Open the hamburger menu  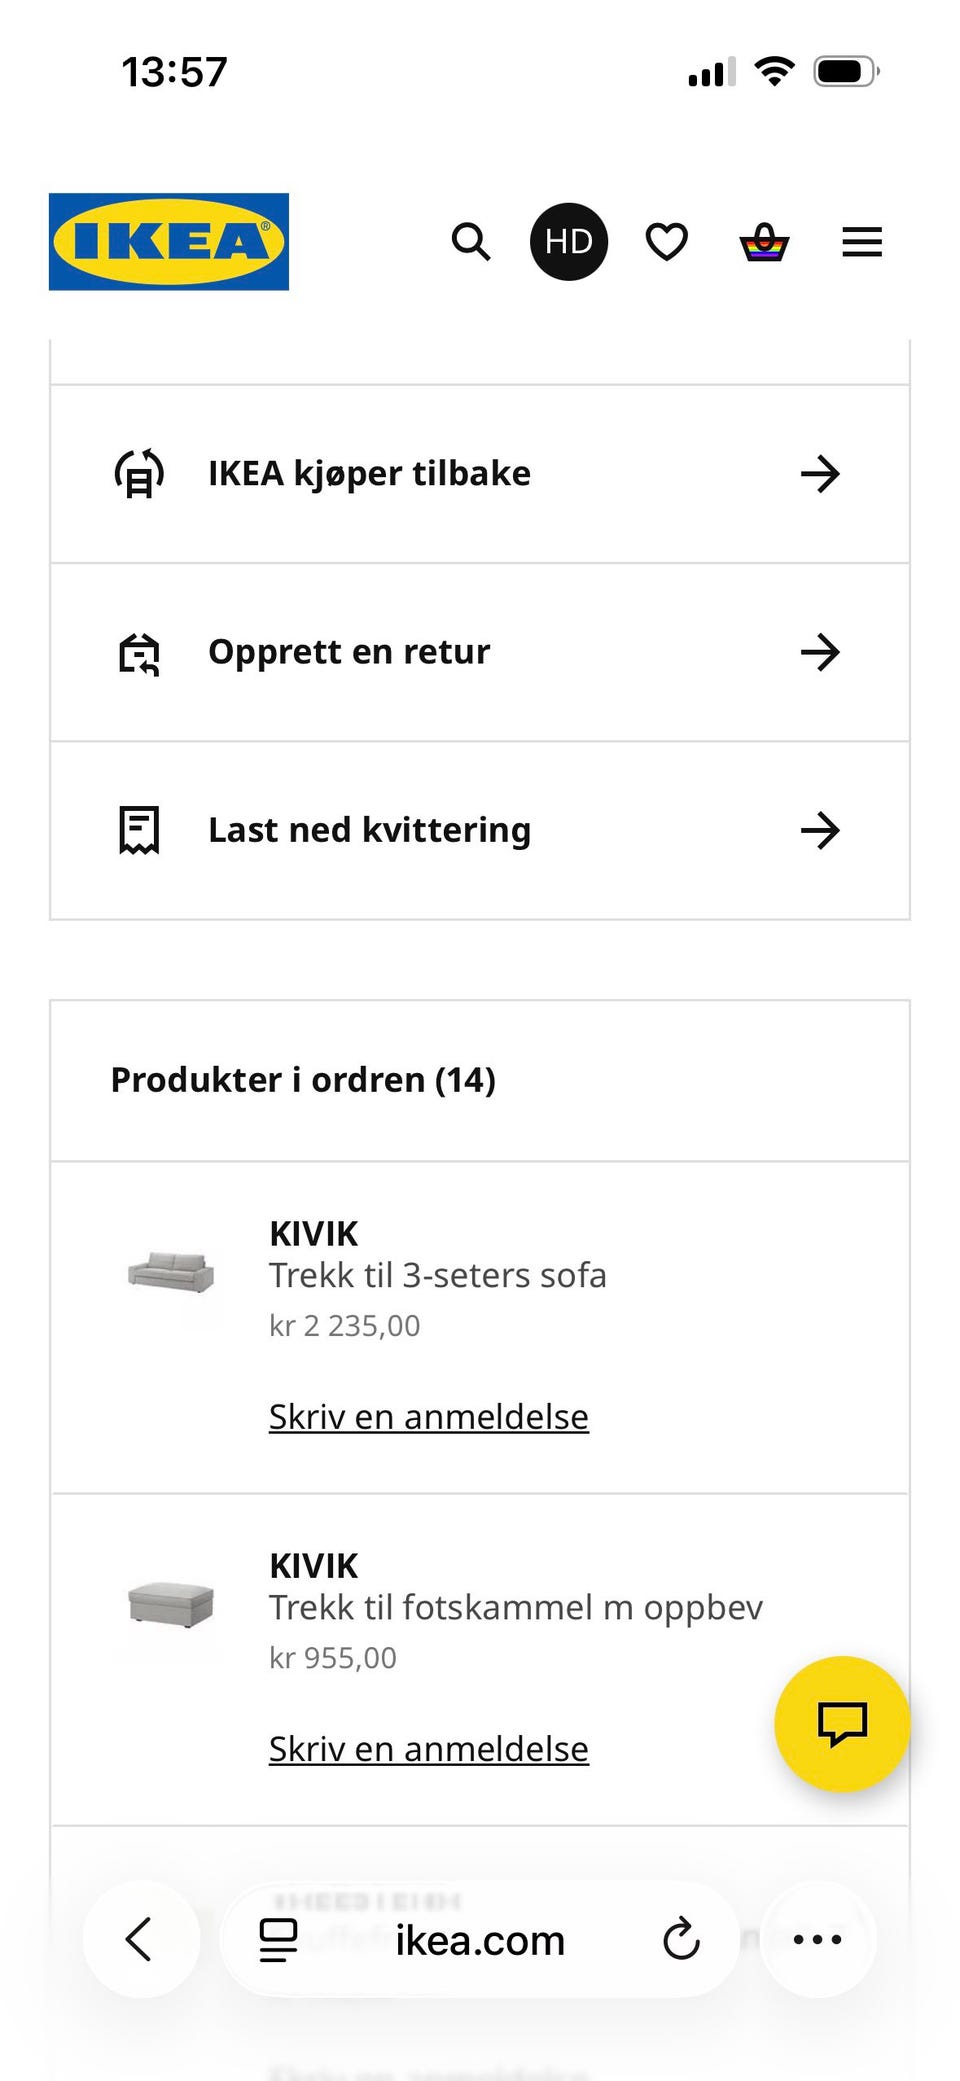(x=862, y=242)
